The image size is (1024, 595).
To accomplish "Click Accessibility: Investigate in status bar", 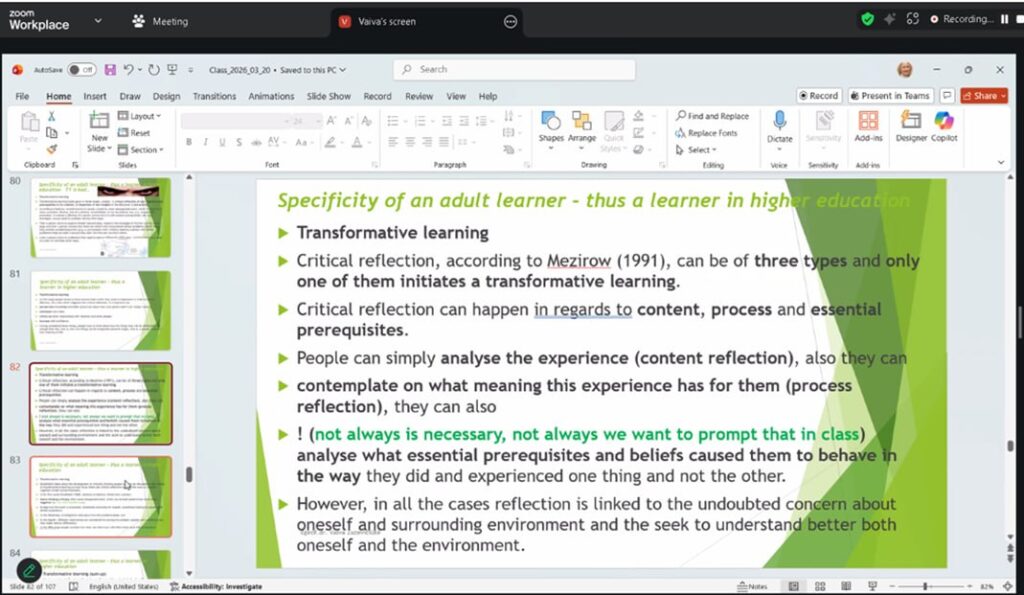I will tap(216, 587).
